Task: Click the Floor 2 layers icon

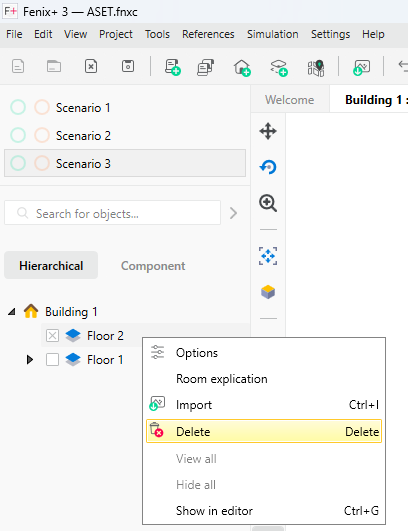Action: click(x=73, y=335)
